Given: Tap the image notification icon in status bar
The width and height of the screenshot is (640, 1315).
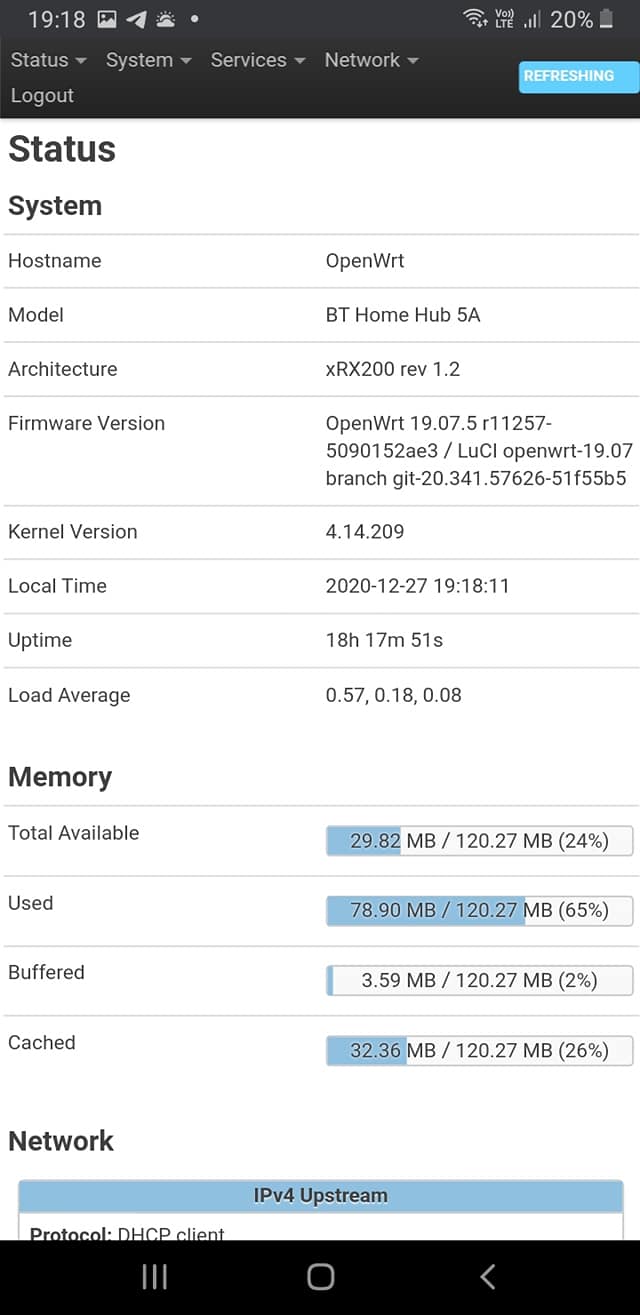Looking at the screenshot, I should [107, 19].
